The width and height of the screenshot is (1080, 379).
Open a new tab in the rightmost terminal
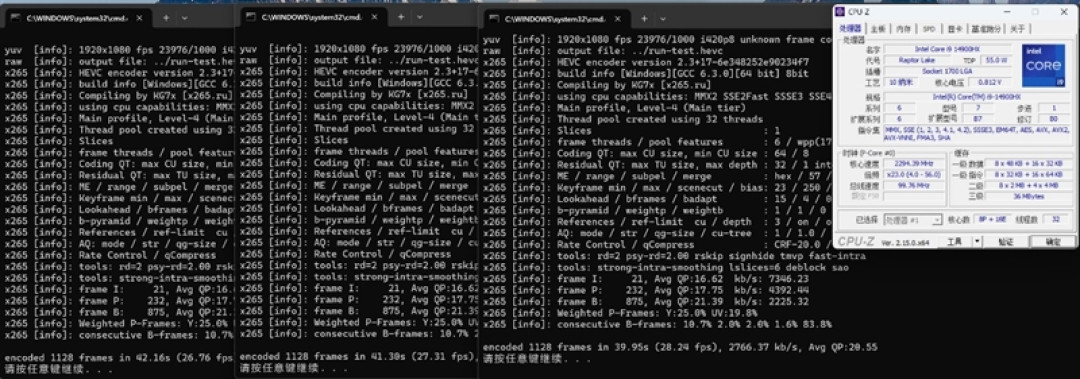point(644,19)
